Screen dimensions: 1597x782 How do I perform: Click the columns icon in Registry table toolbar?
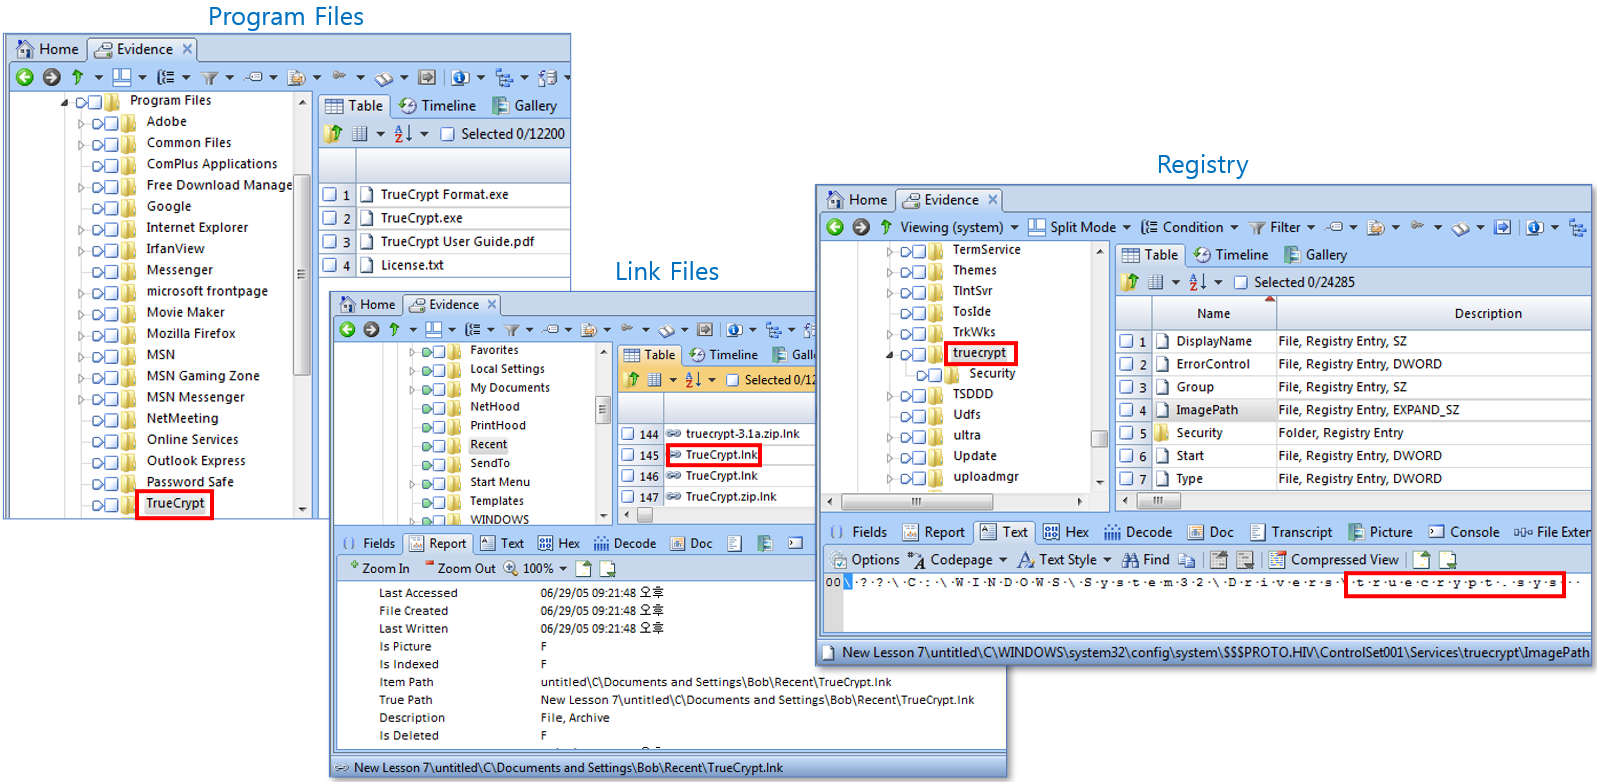(1156, 282)
